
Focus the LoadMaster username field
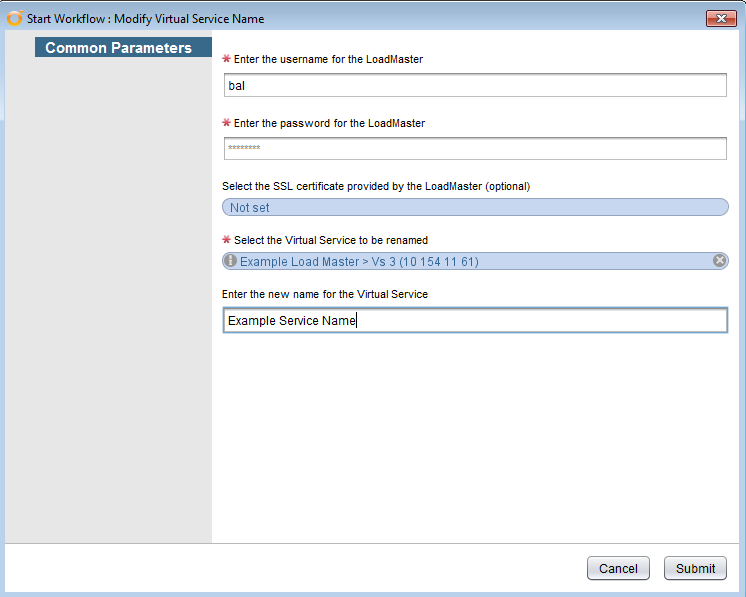pos(475,85)
